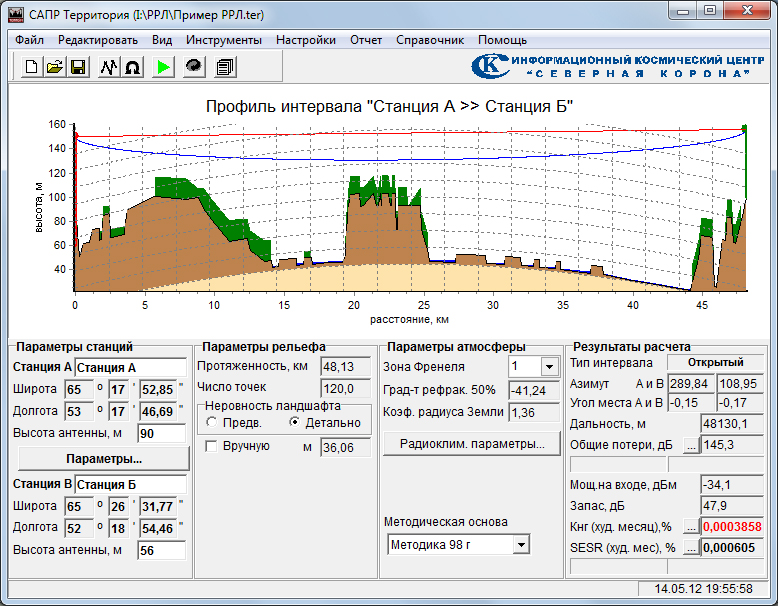The height and width of the screenshot is (606, 778).
Task: Open the Настройки menu
Action: pos(306,40)
